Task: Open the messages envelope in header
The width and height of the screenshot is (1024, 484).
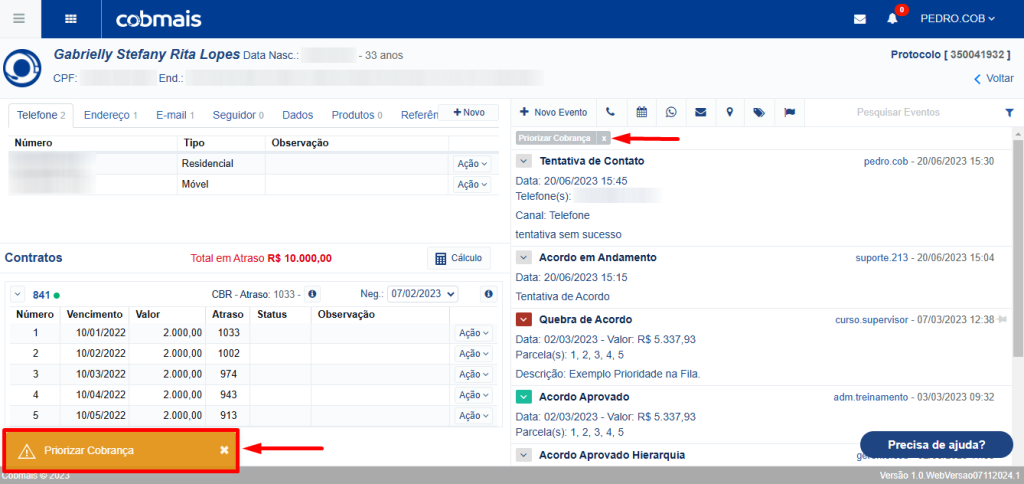Action: (859, 19)
